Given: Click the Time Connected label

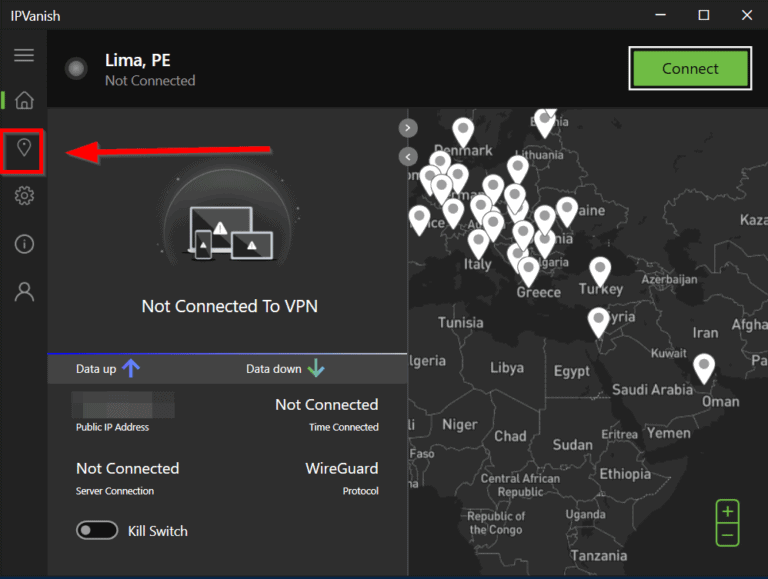Looking at the screenshot, I should click(344, 427).
